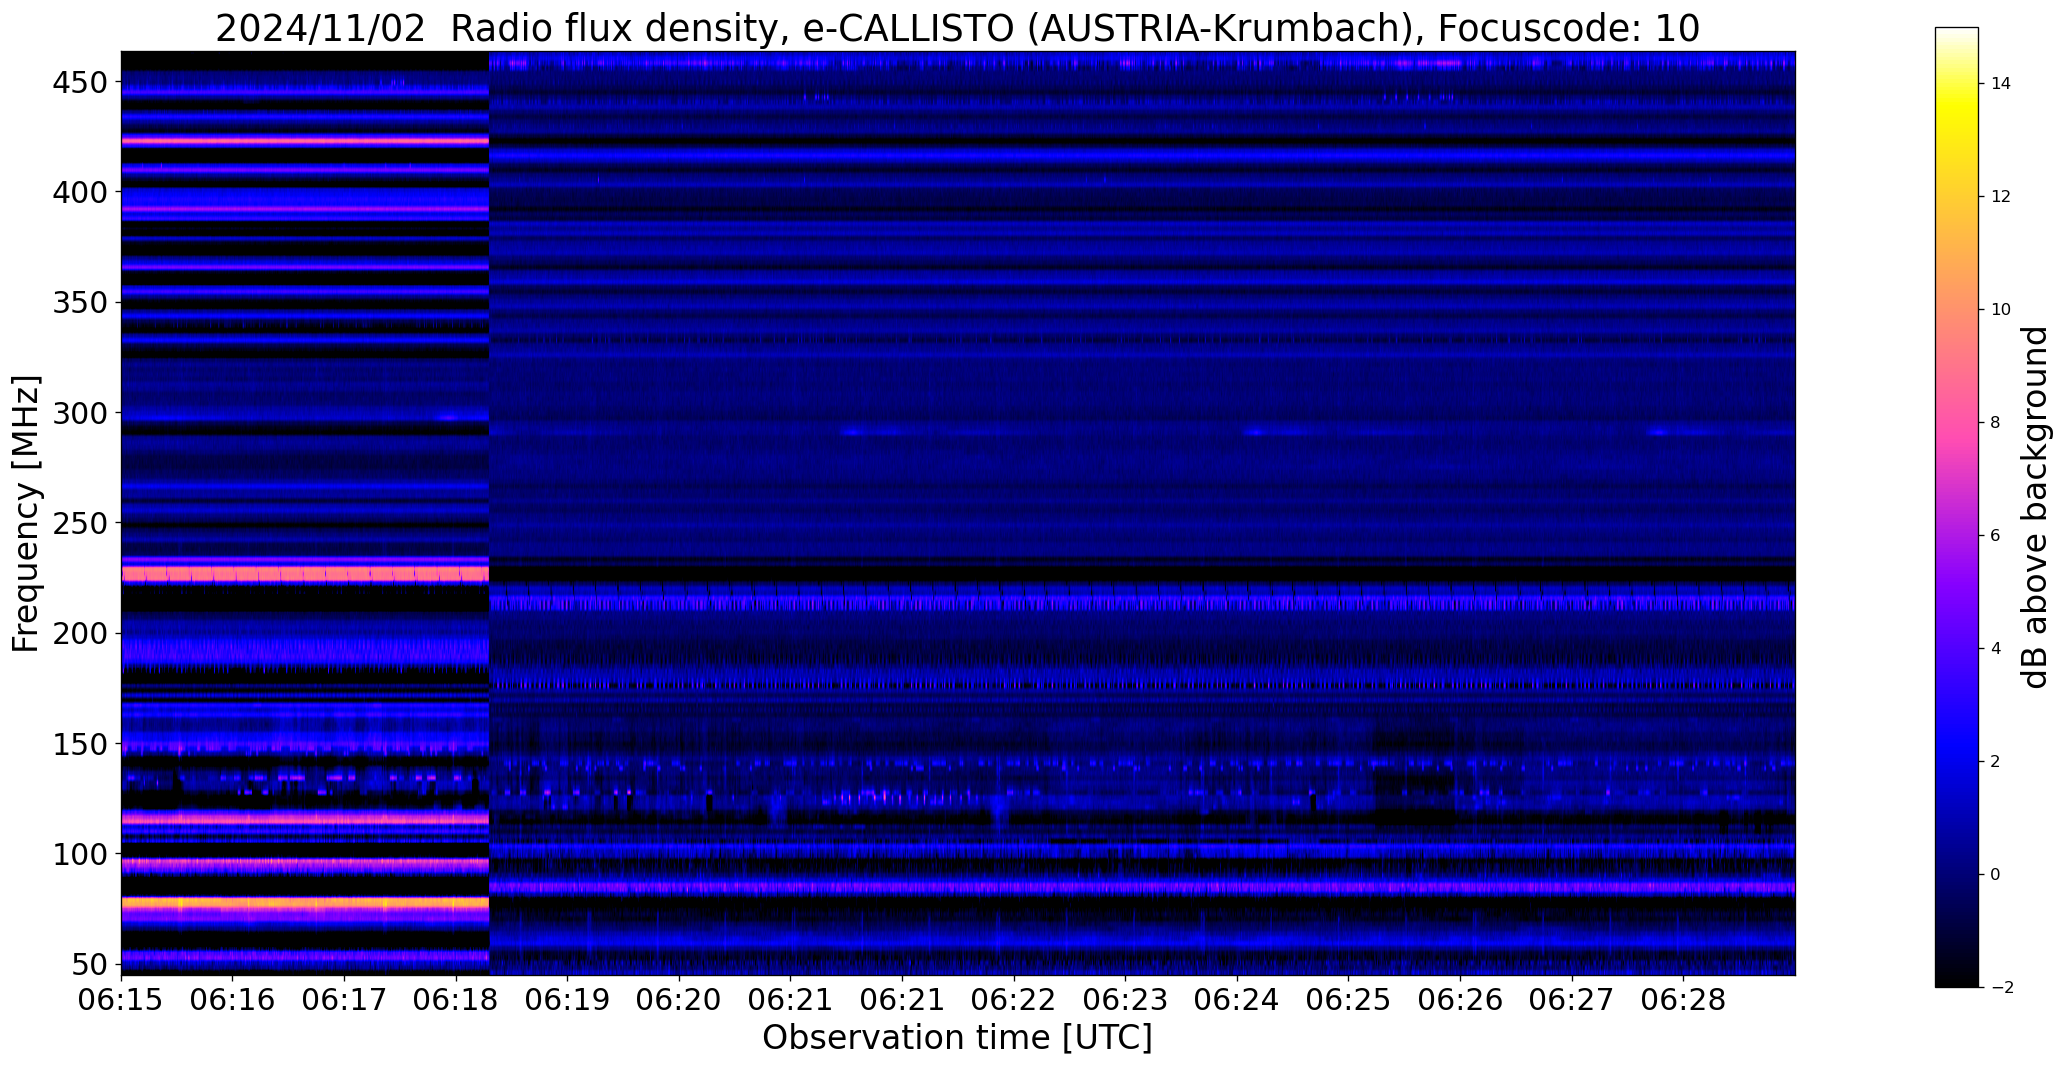Click the colorbar tick label 14
The image size is (2066, 1067).
tap(2001, 84)
